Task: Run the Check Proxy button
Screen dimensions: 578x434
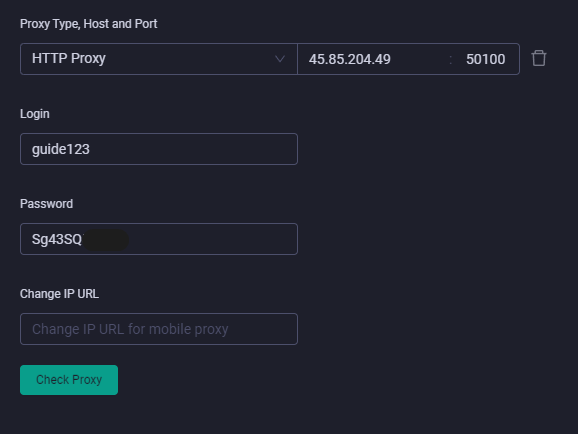Action: coord(69,380)
